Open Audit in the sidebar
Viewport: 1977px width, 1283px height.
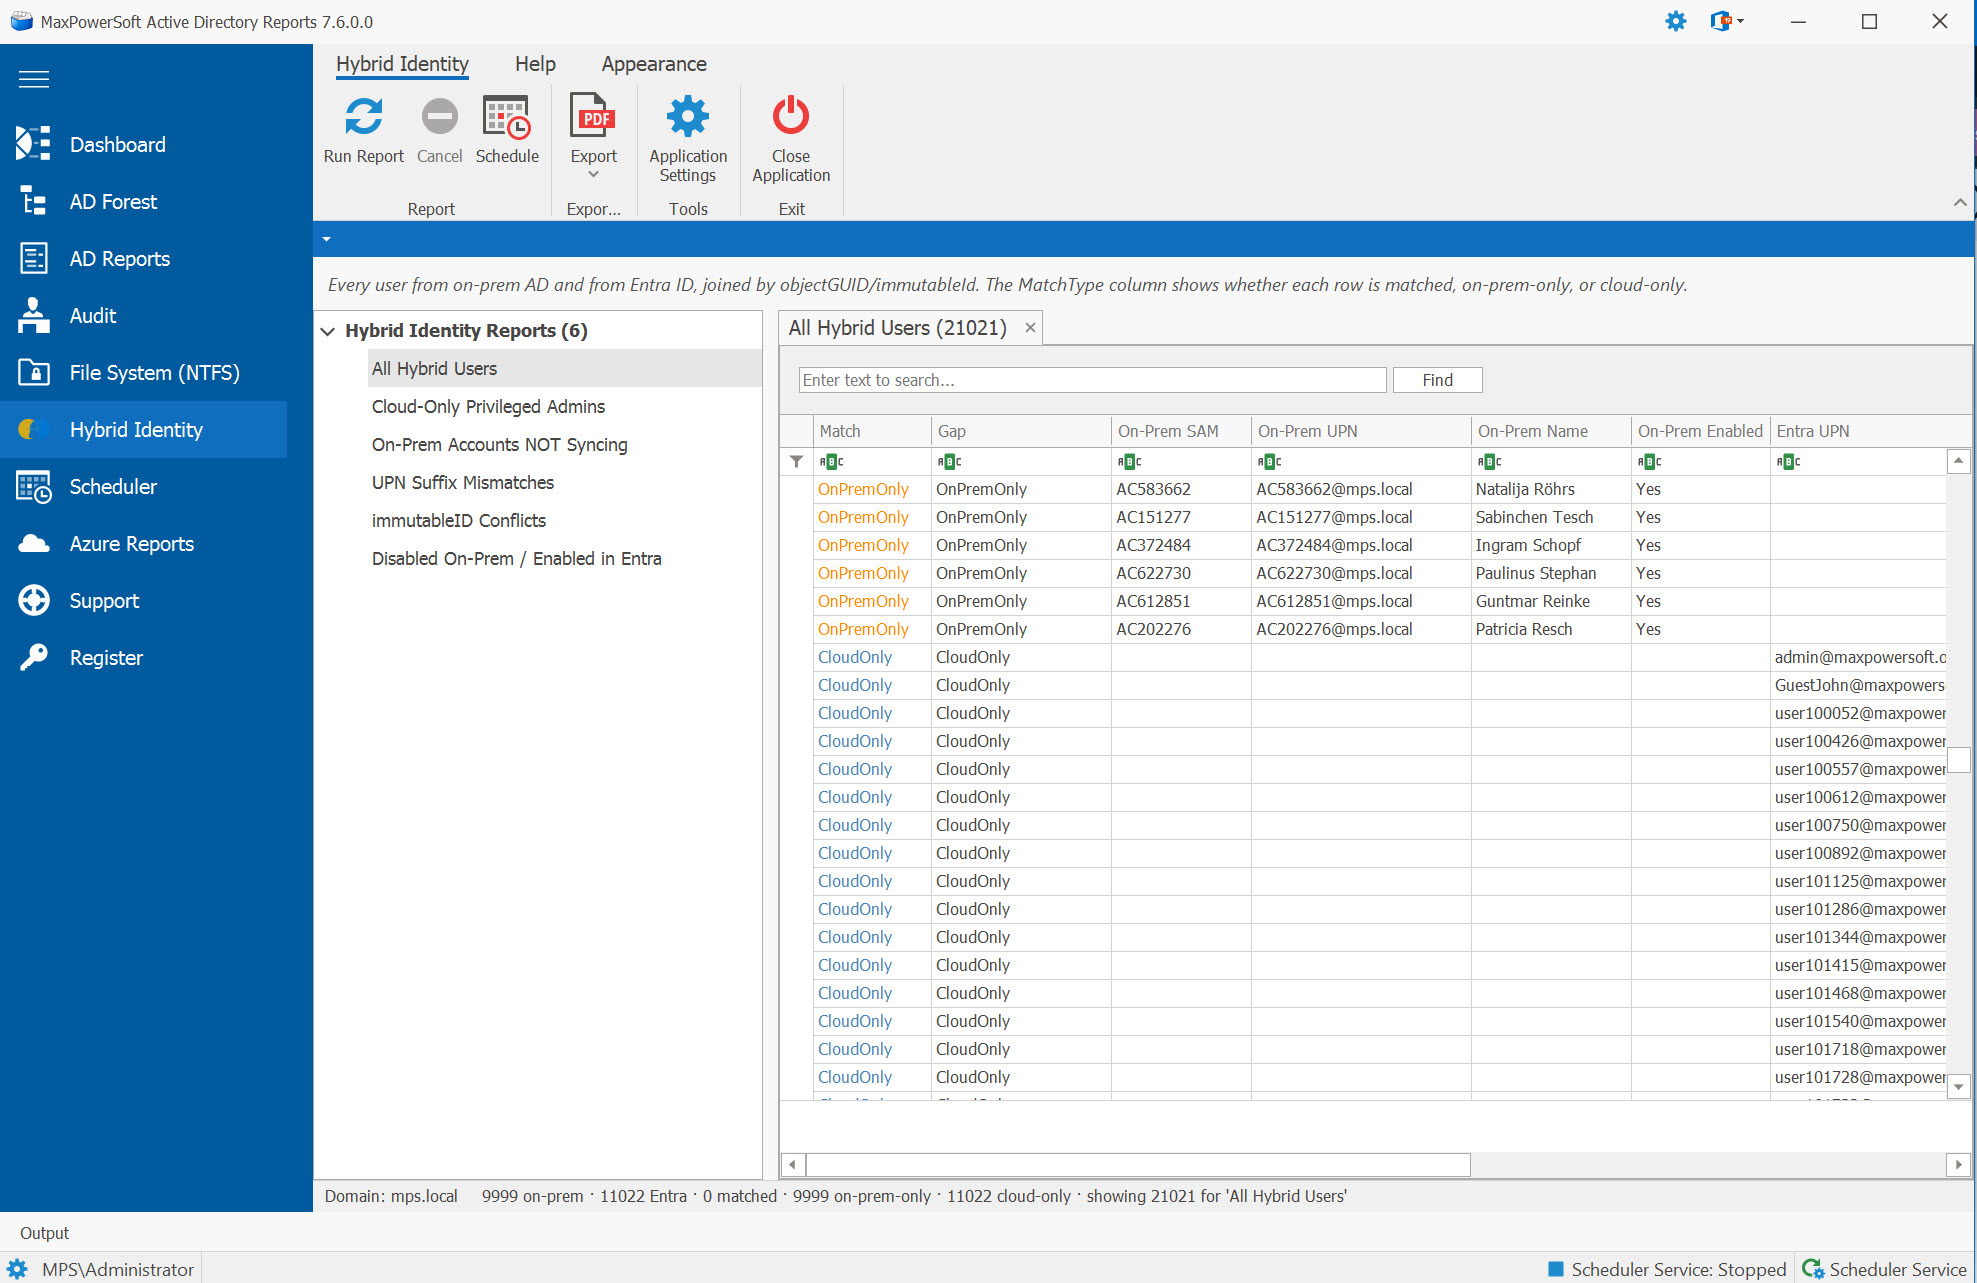(x=143, y=316)
